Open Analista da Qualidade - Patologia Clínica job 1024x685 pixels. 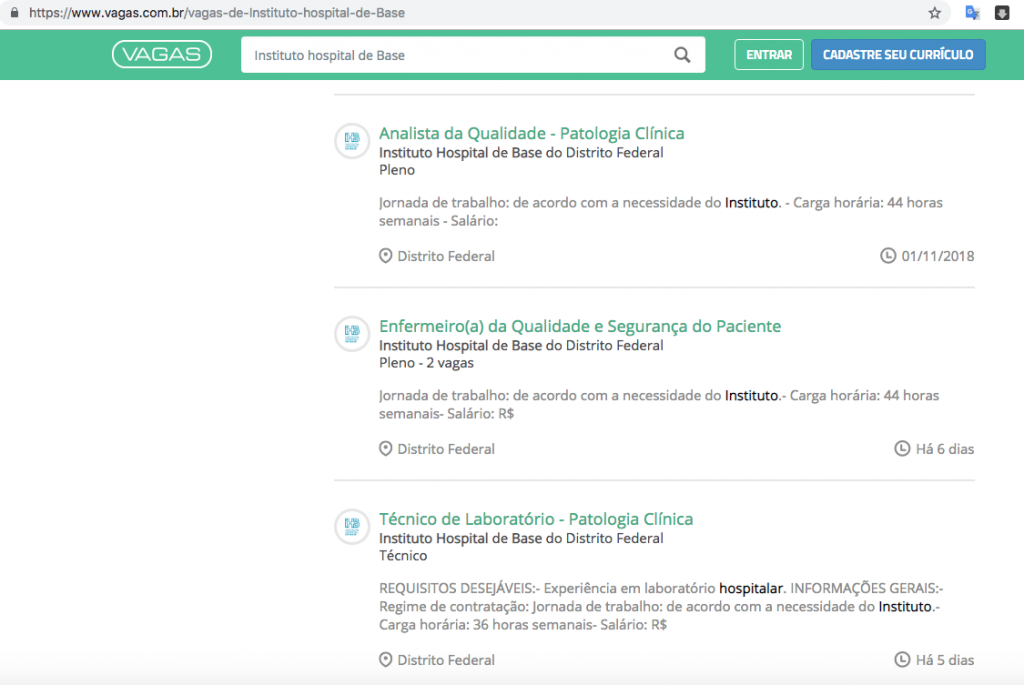pyautogui.click(x=531, y=134)
